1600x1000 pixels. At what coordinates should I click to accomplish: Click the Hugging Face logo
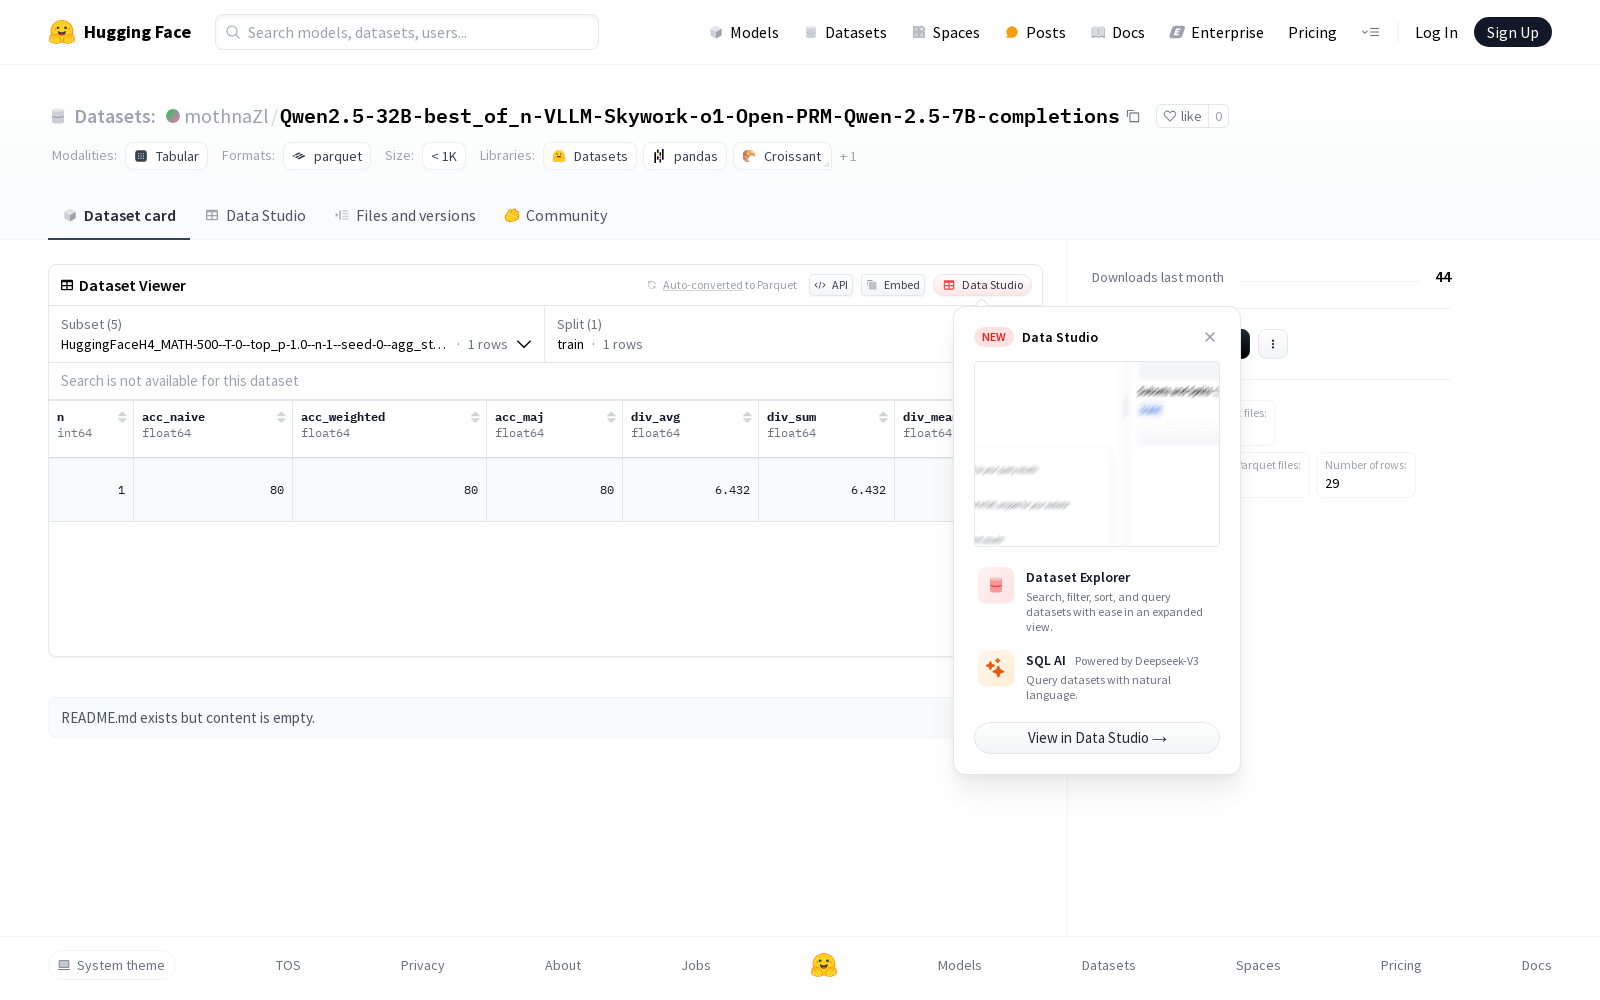(120, 32)
